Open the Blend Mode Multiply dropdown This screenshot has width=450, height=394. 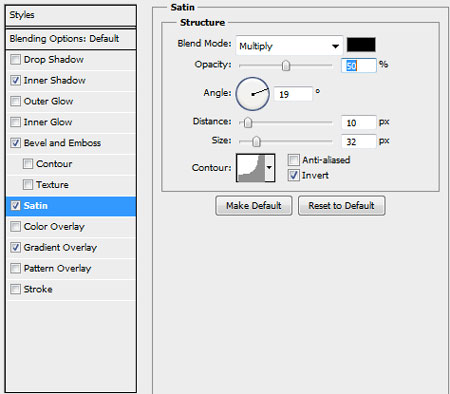[289, 46]
